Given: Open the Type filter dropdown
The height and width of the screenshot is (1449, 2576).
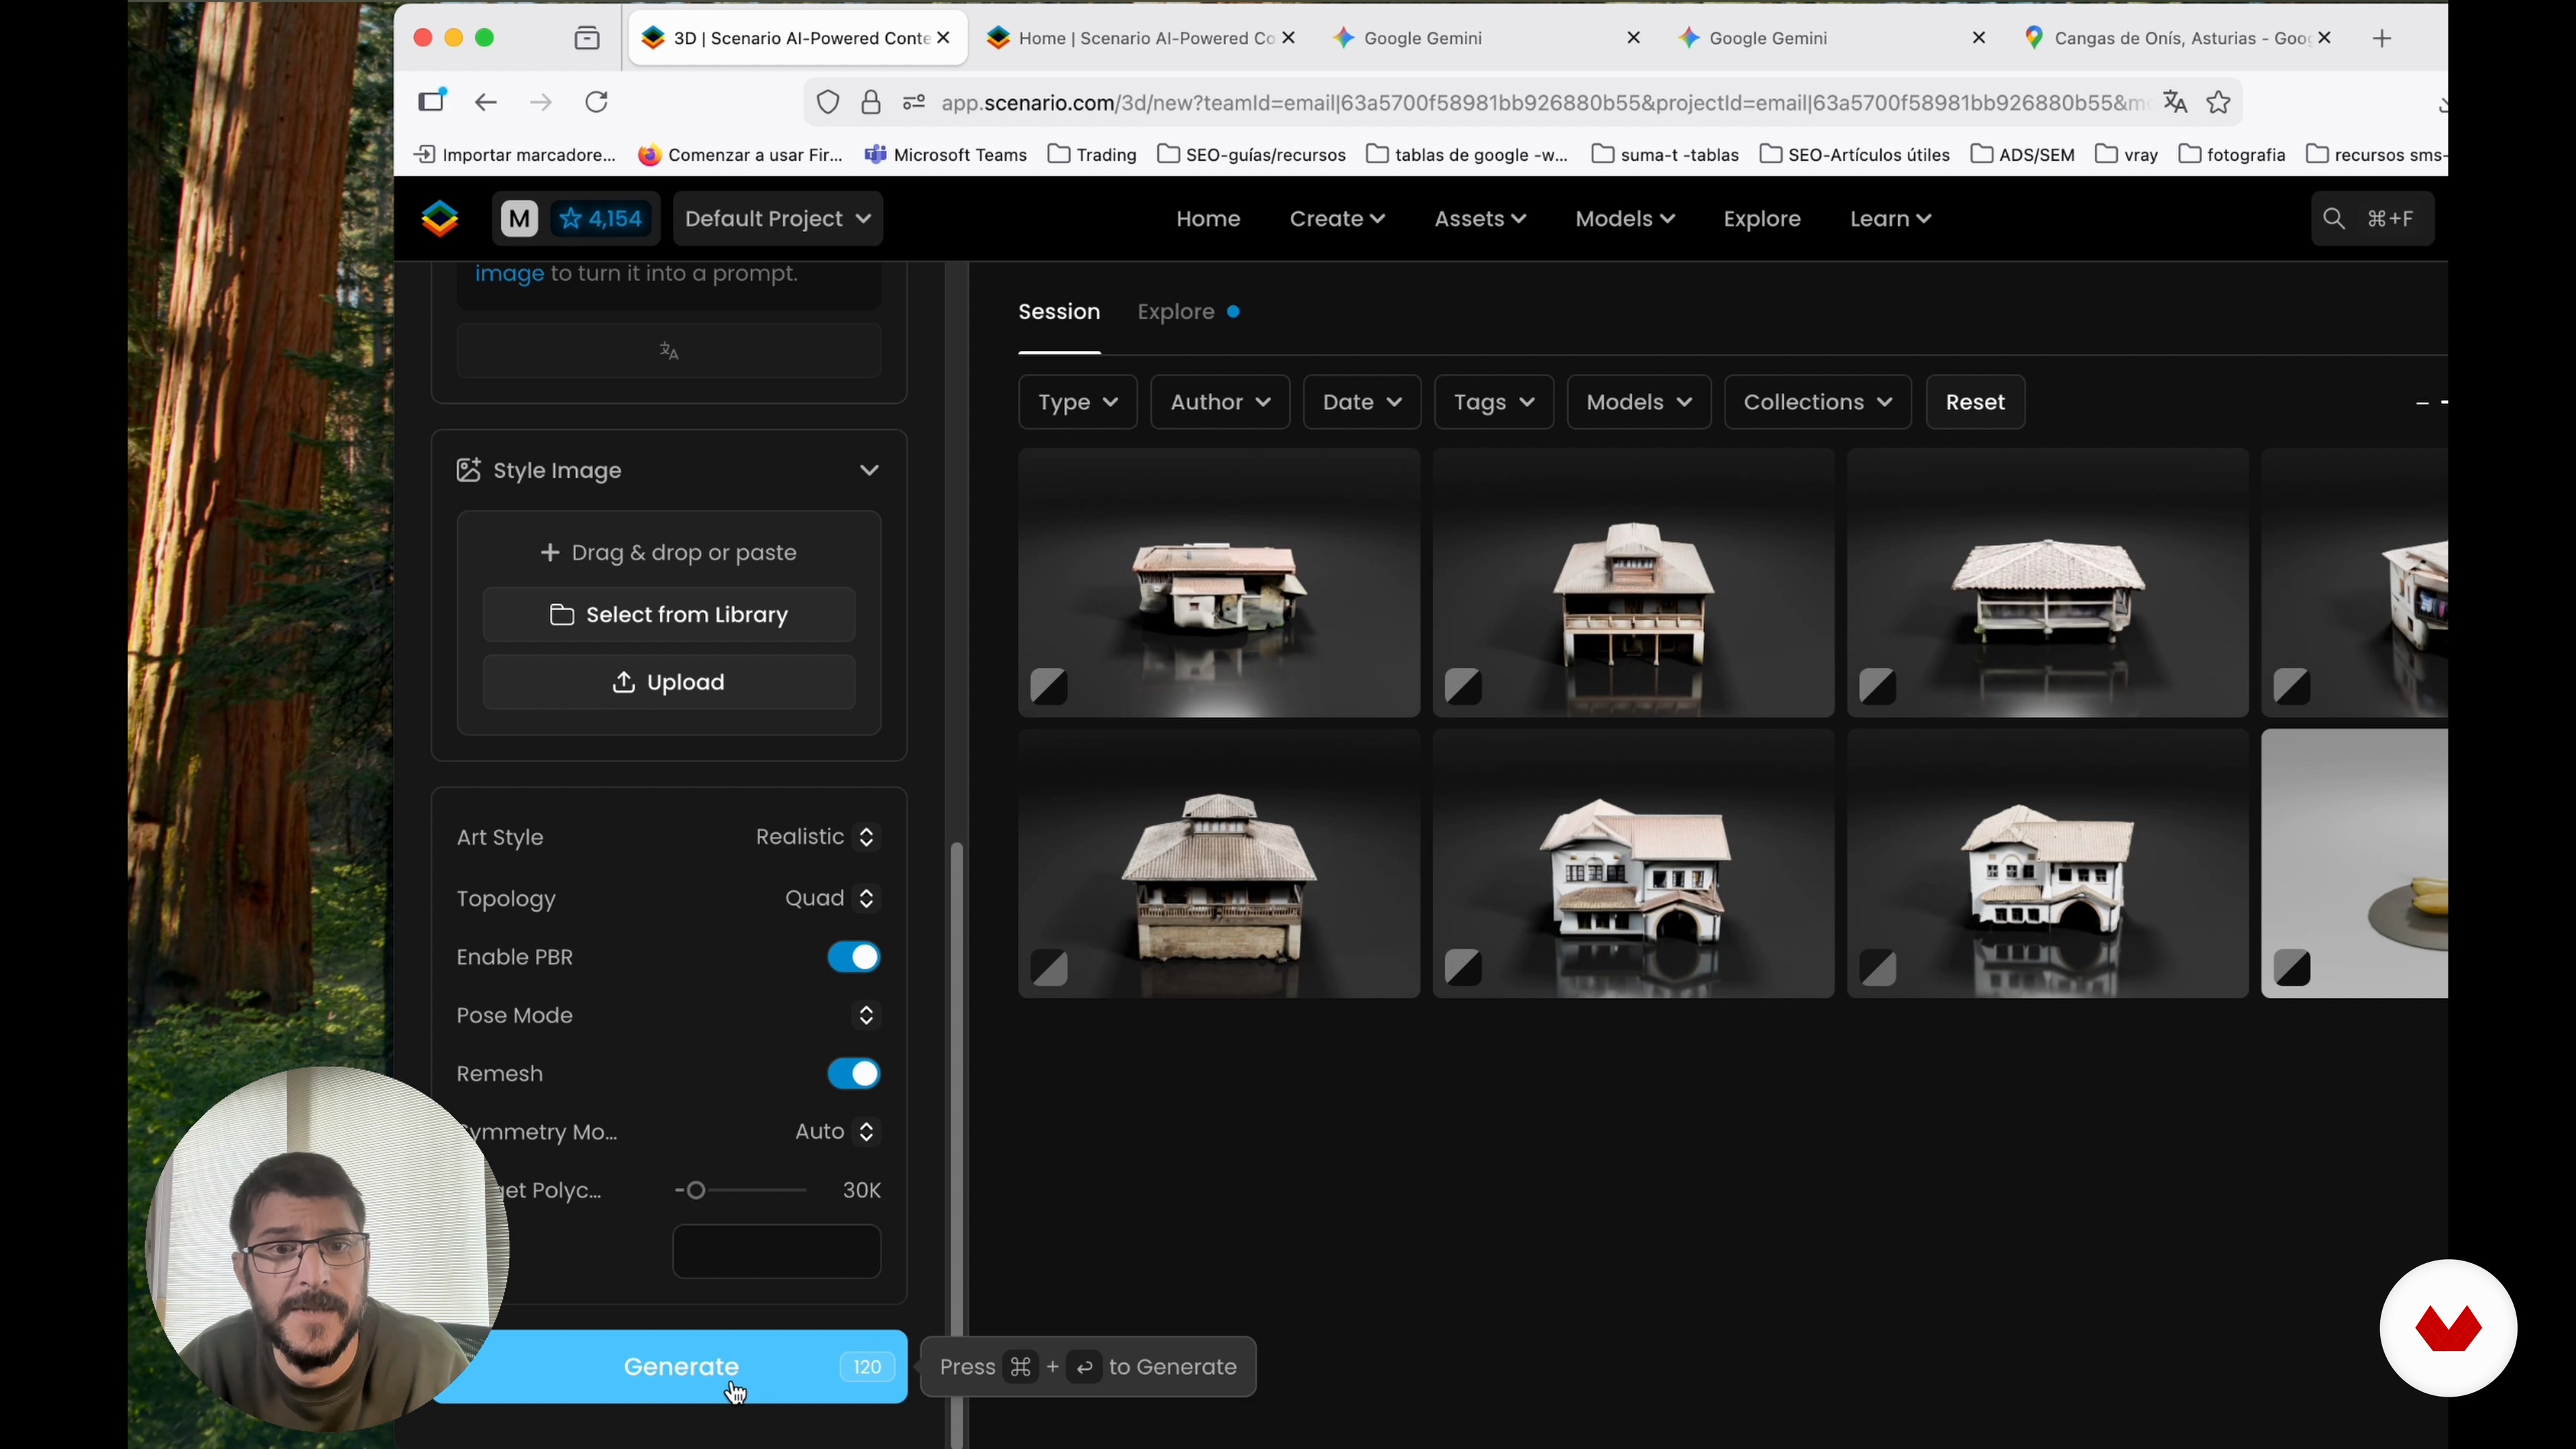Looking at the screenshot, I should click(1077, 402).
